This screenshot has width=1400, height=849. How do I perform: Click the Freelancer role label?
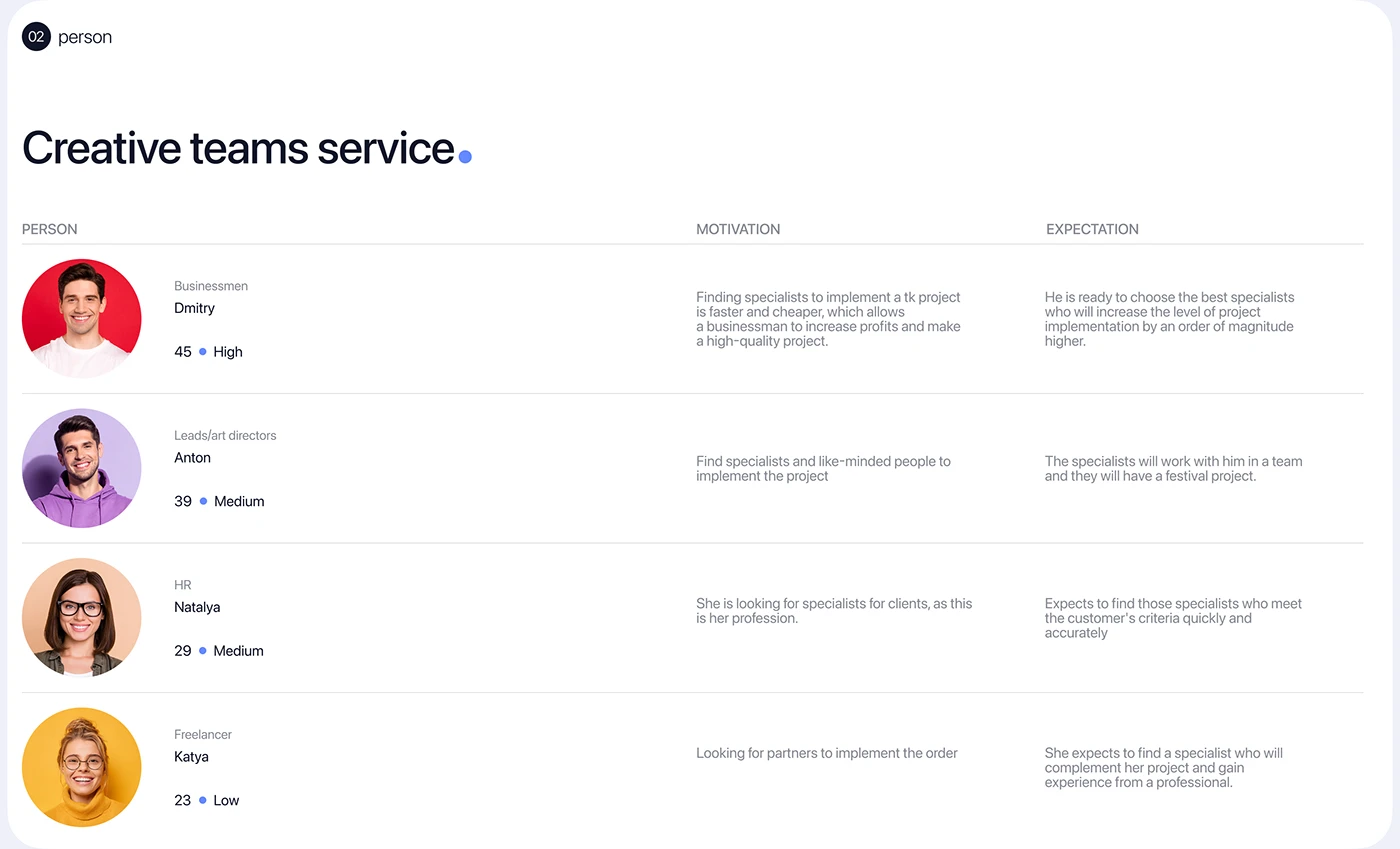point(203,735)
